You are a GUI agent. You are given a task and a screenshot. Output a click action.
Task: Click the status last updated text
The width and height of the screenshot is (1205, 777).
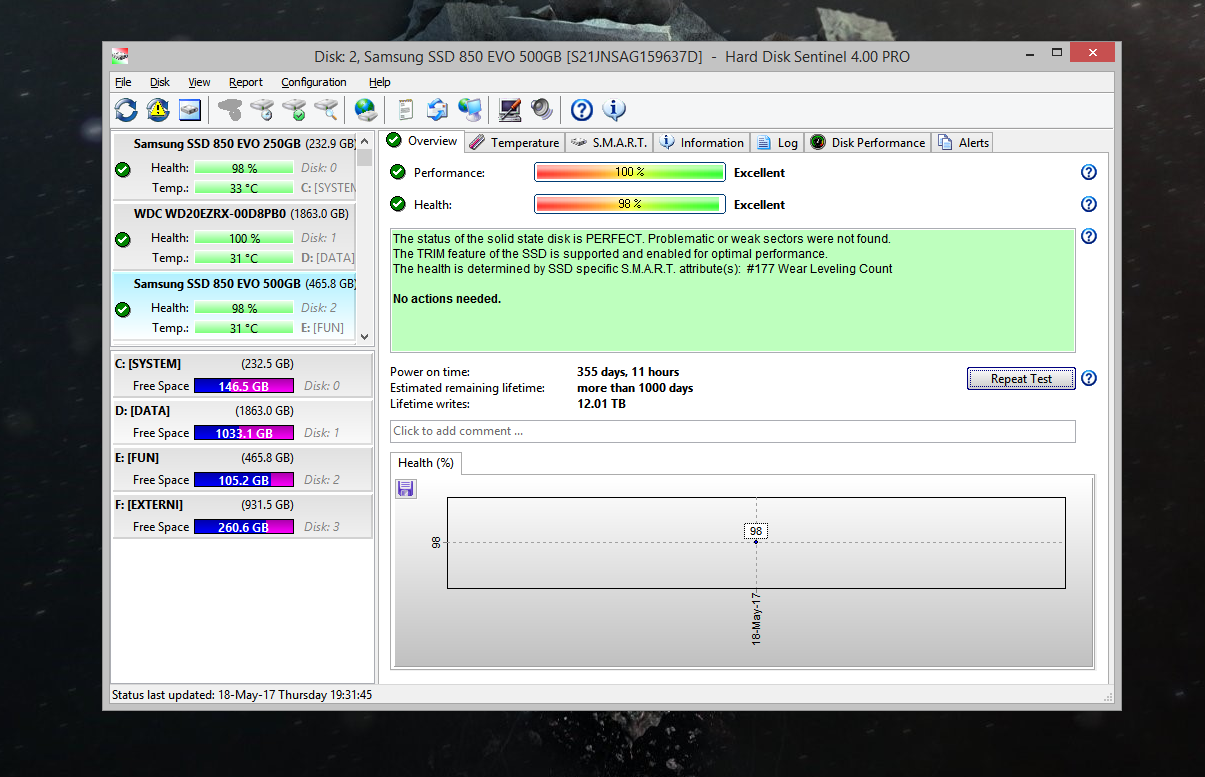(242, 694)
